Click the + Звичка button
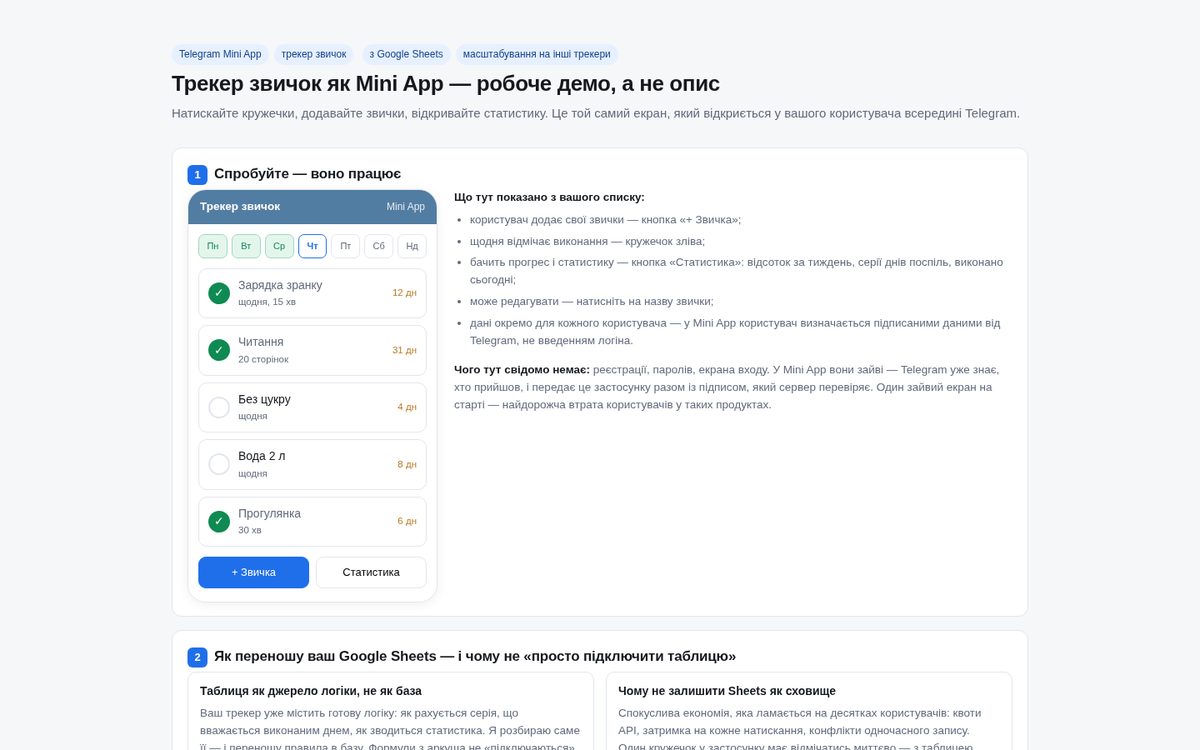Image resolution: width=1200 pixels, height=750 pixels. (x=253, y=572)
